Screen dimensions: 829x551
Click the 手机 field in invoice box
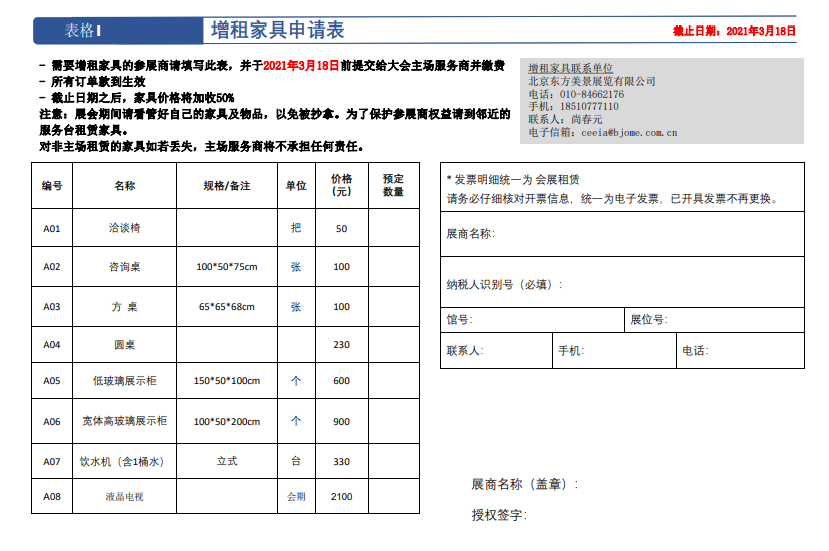tap(630, 351)
